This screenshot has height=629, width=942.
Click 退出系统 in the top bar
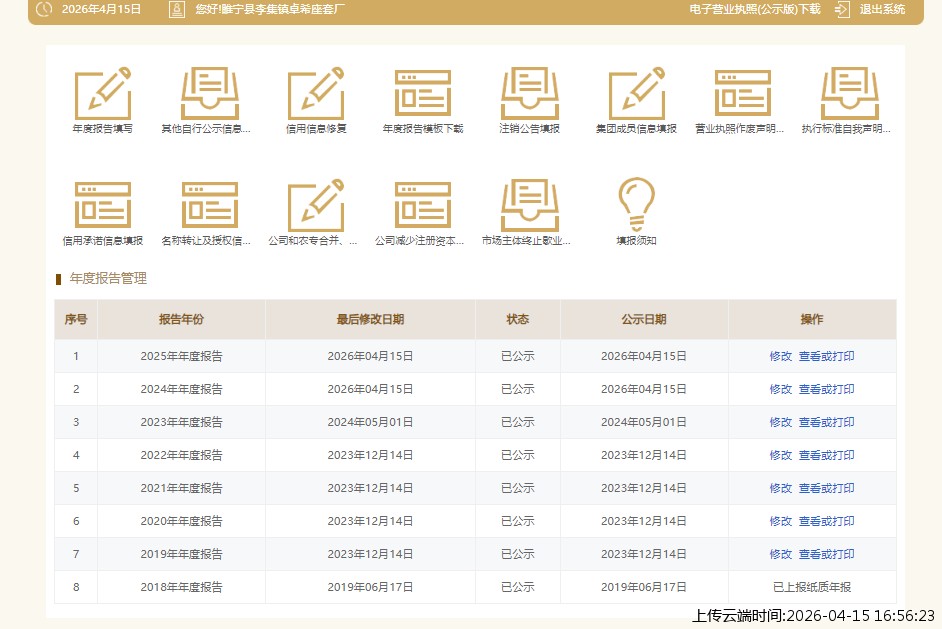tap(881, 9)
